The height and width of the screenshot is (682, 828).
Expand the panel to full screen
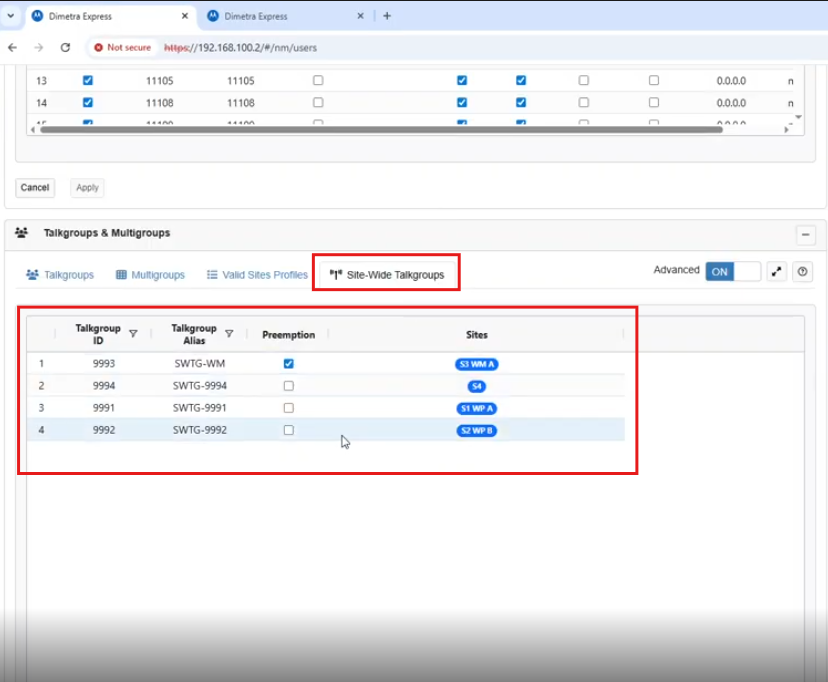776,271
